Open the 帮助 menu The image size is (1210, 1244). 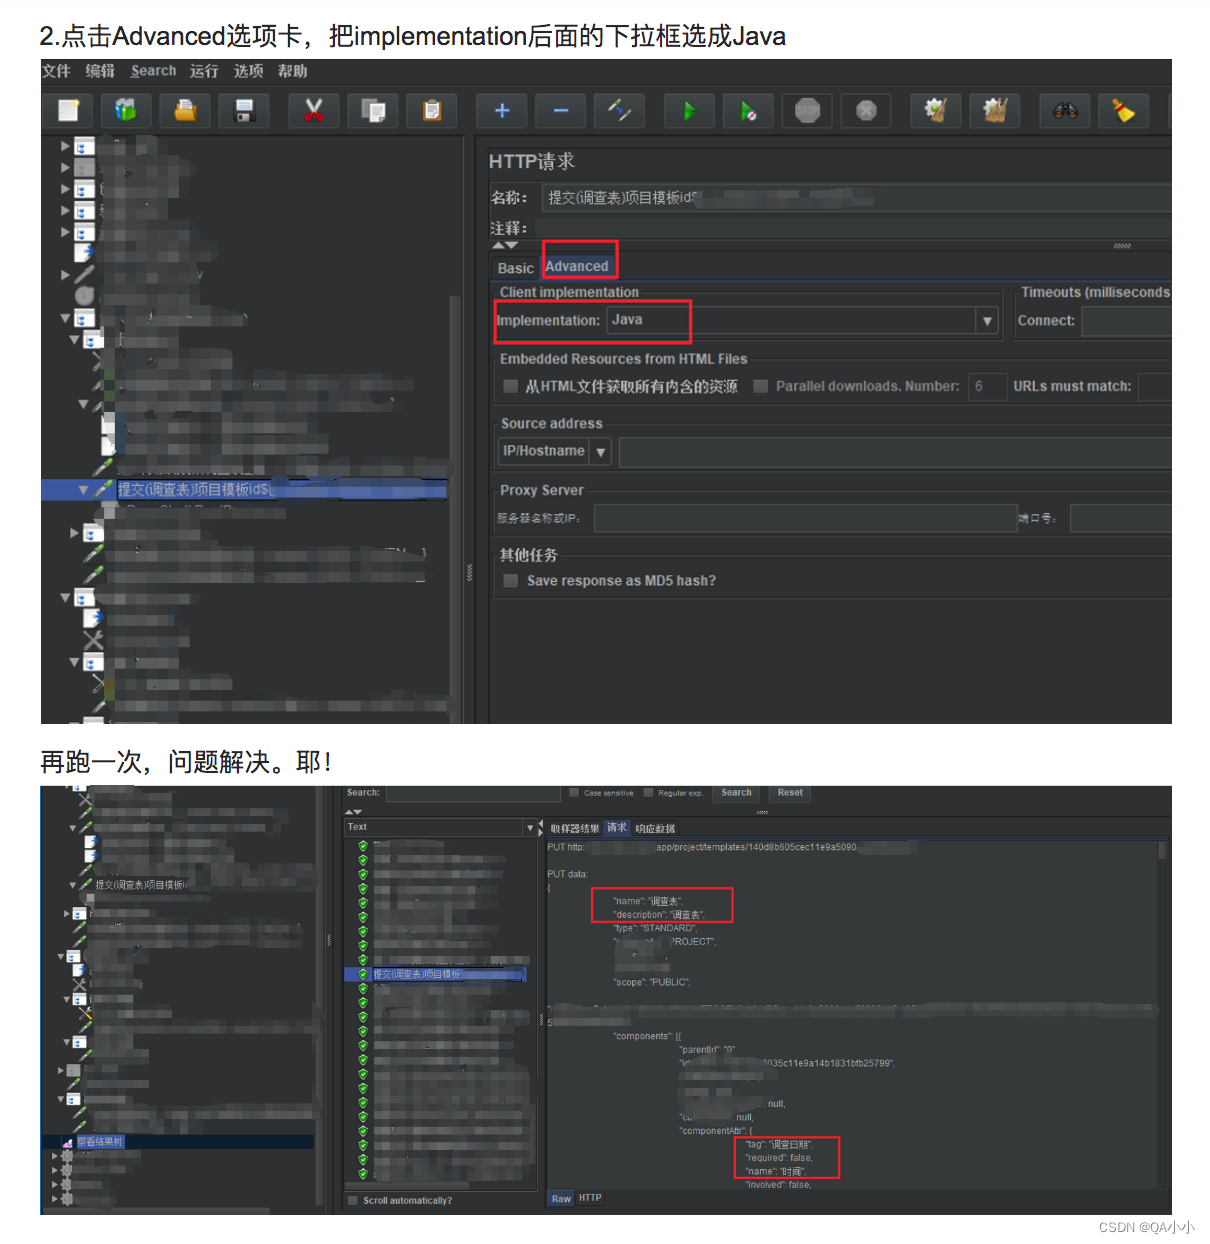tap(292, 71)
